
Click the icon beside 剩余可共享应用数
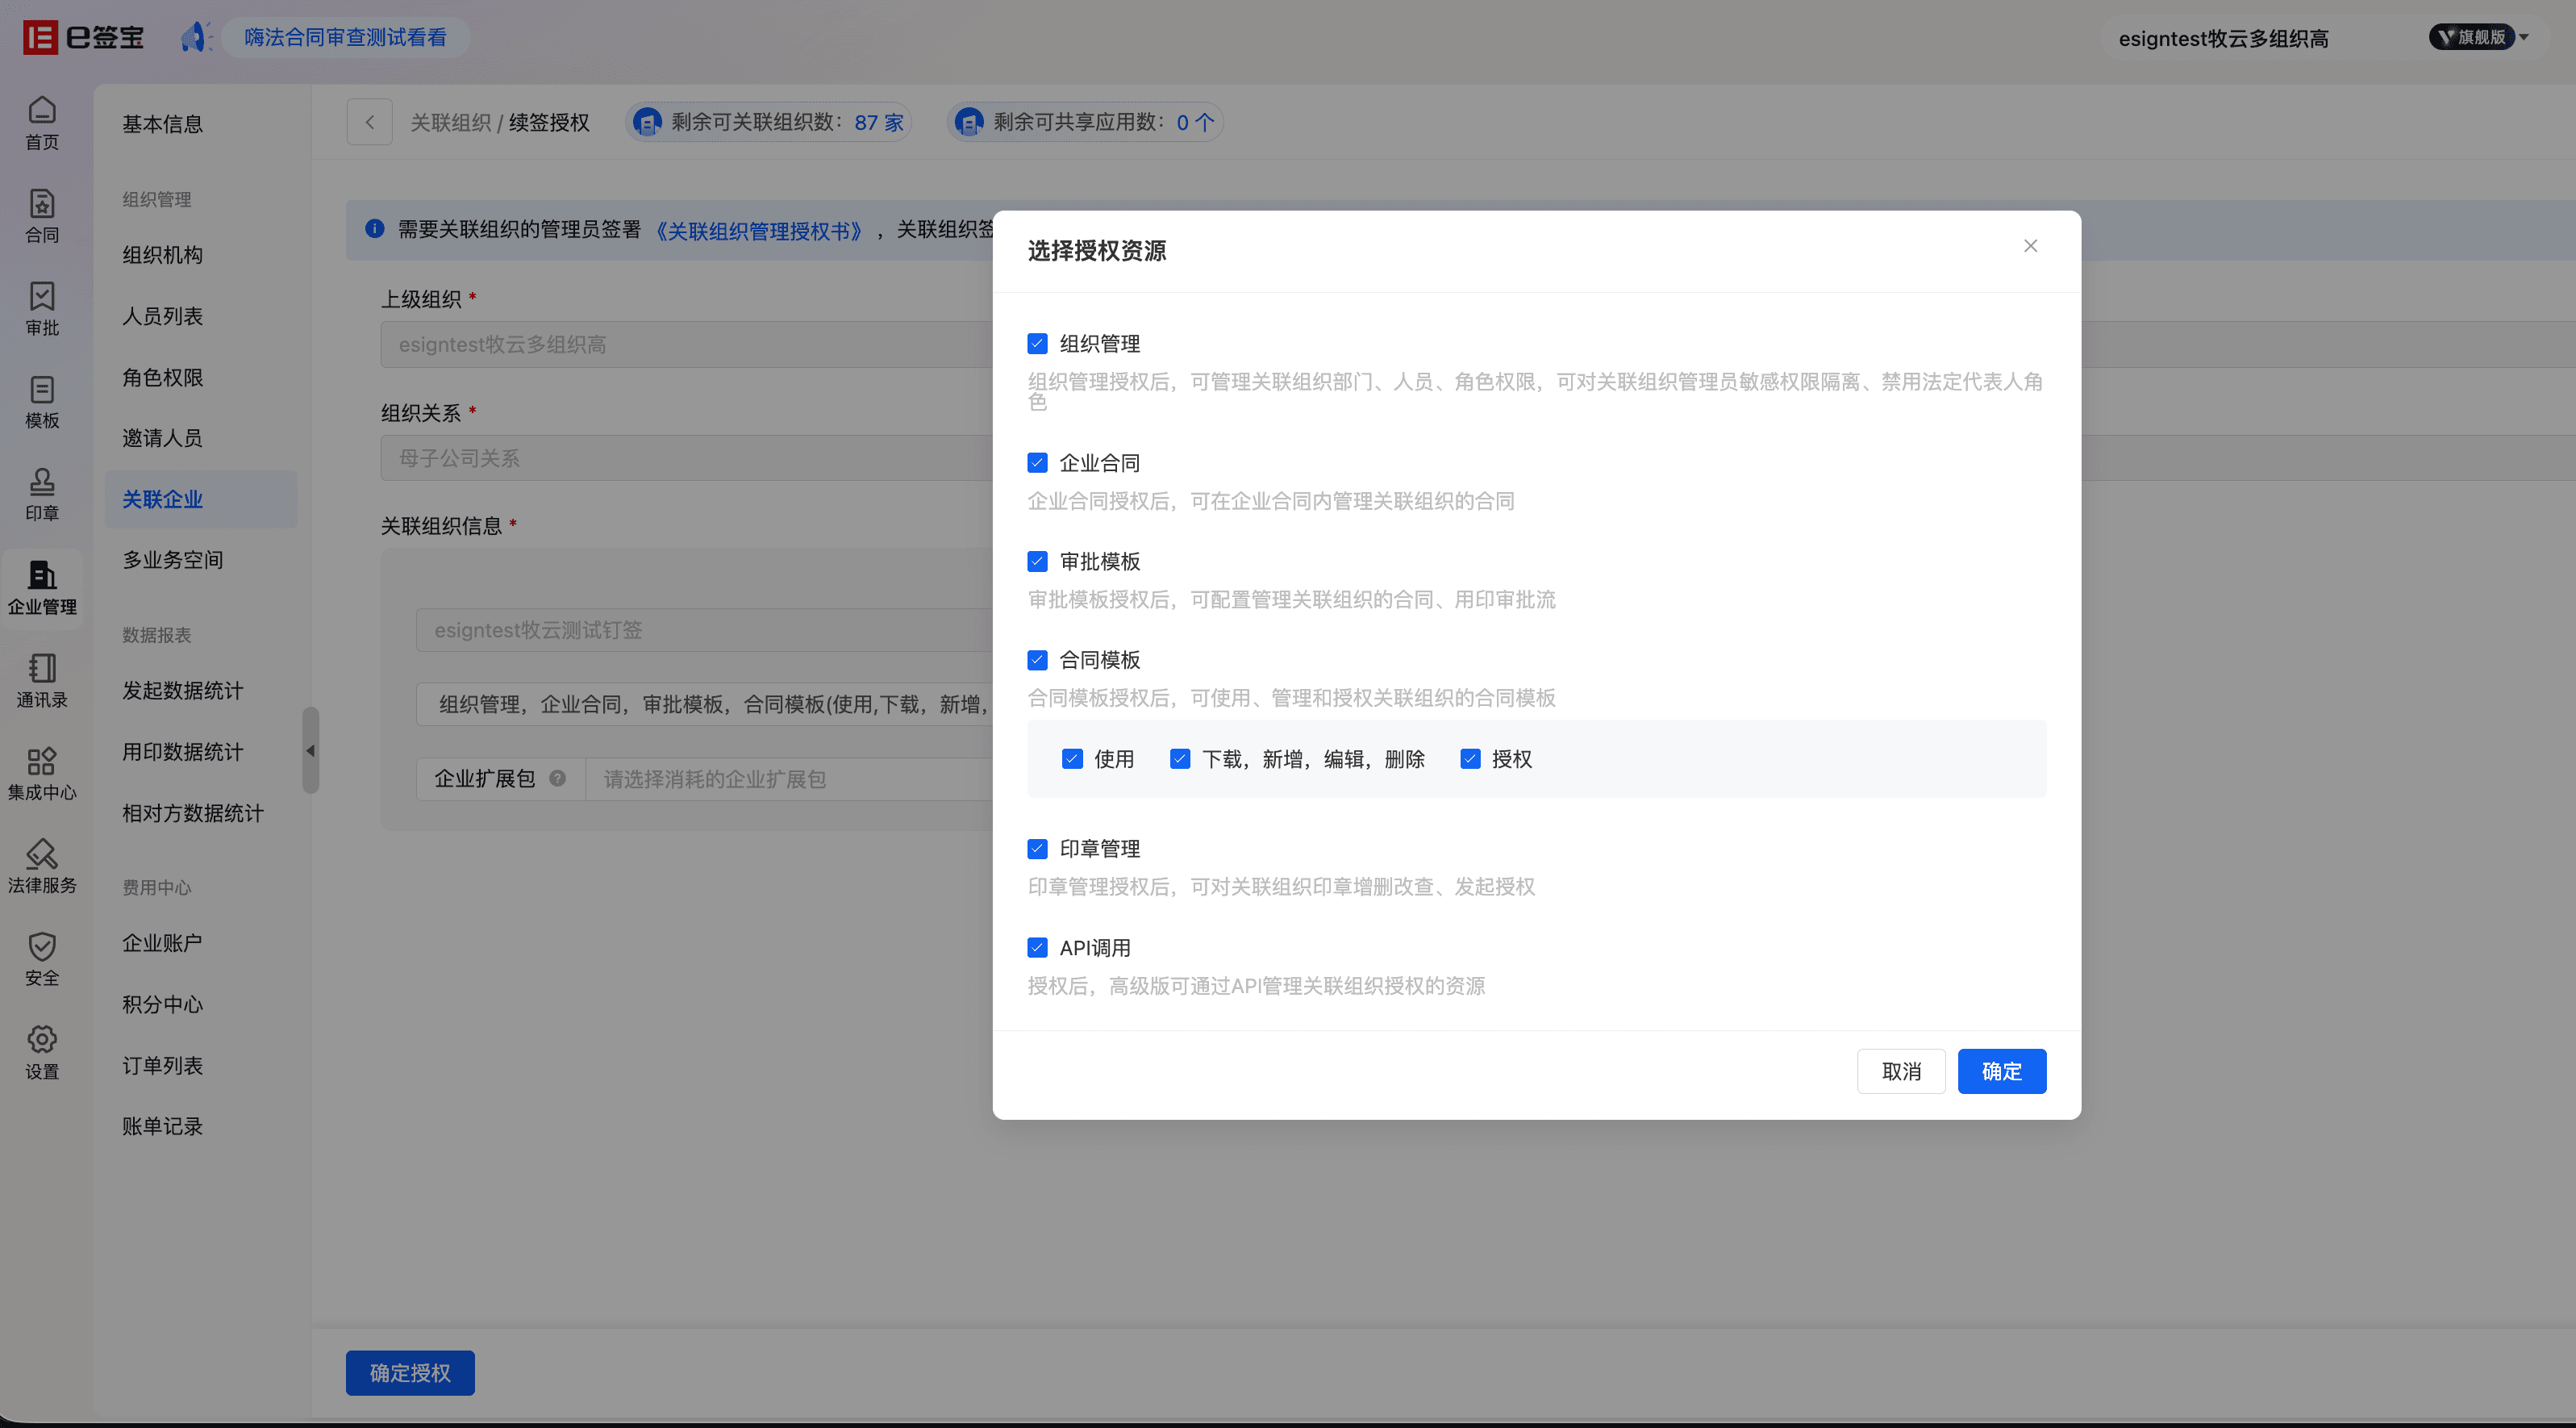pyautogui.click(x=968, y=122)
